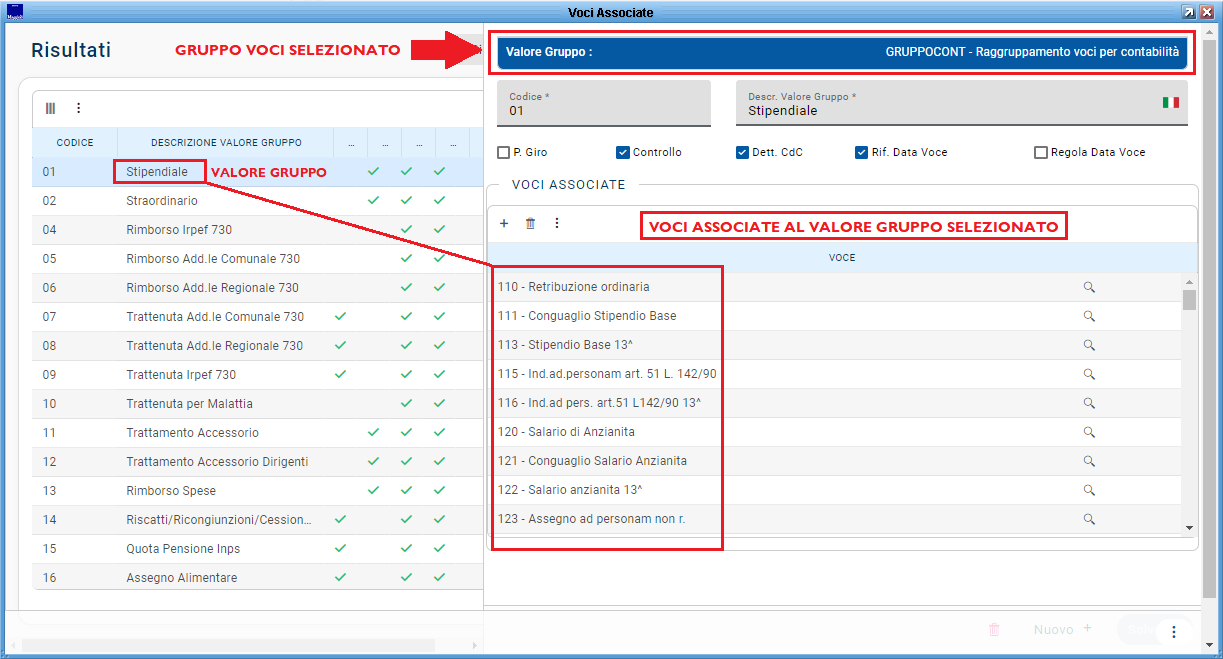Click the Italian flag language icon
Image resolution: width=1223 pixels, height=659 pixels.
click(x=1170, y=103)
